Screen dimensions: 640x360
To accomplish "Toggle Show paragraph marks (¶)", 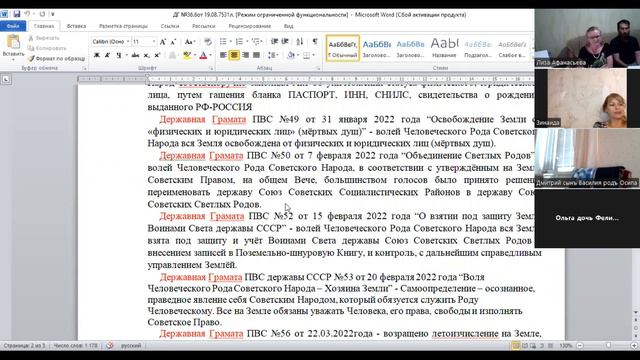I will coord(315,42).
